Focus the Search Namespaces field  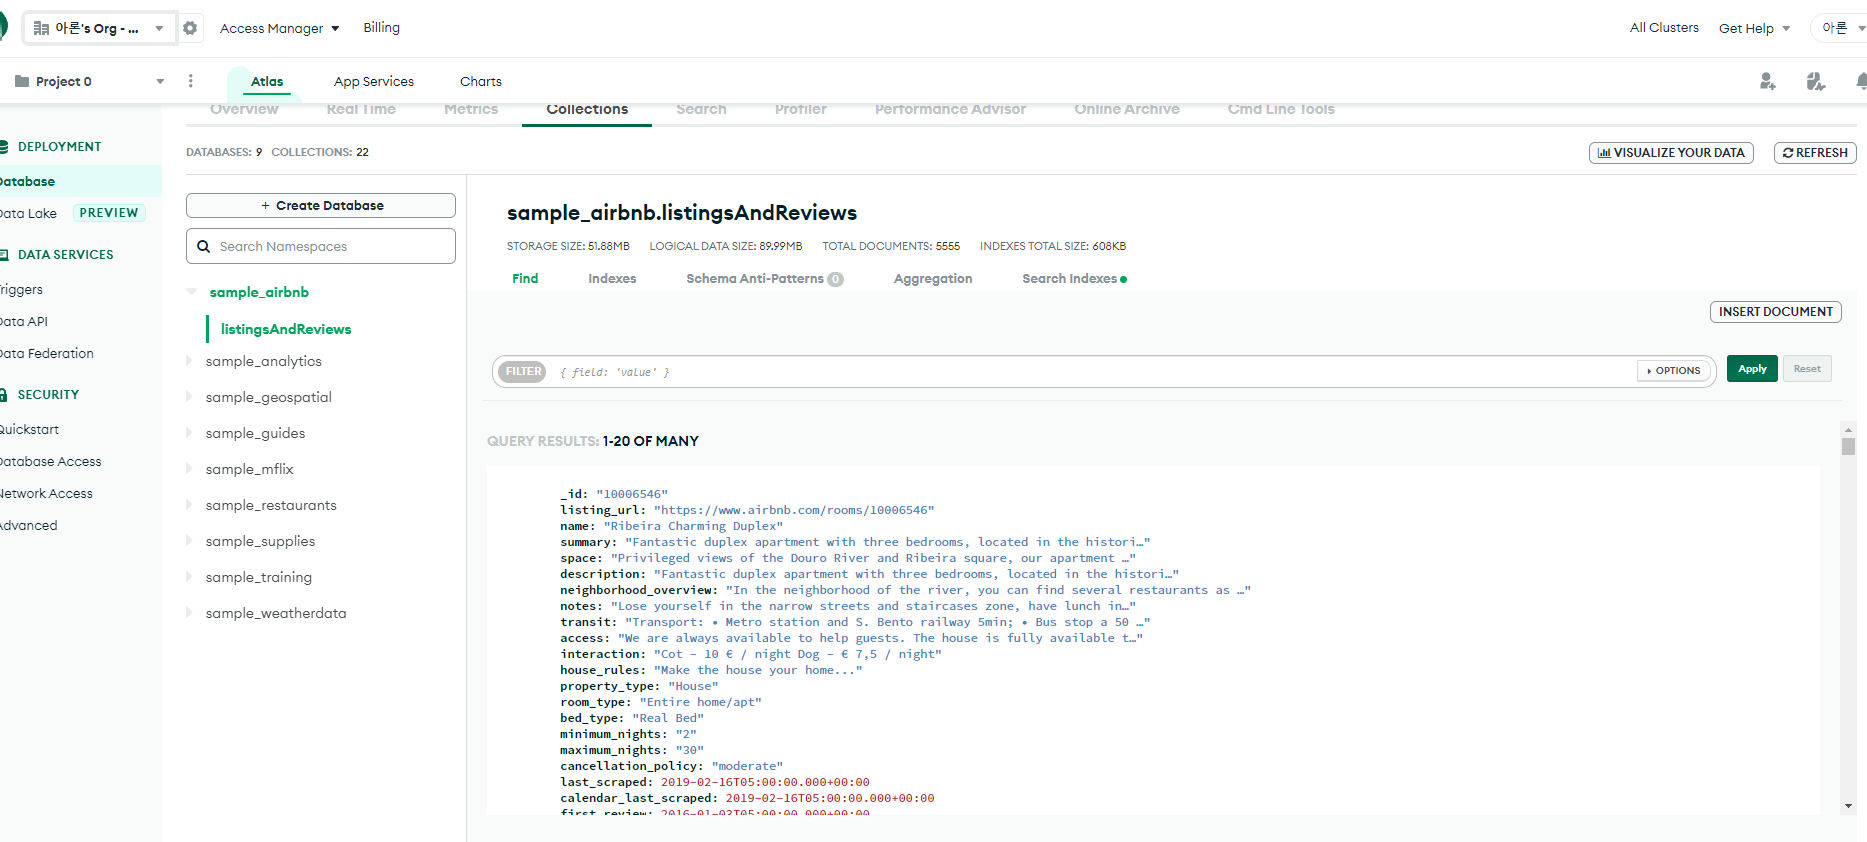321,246
